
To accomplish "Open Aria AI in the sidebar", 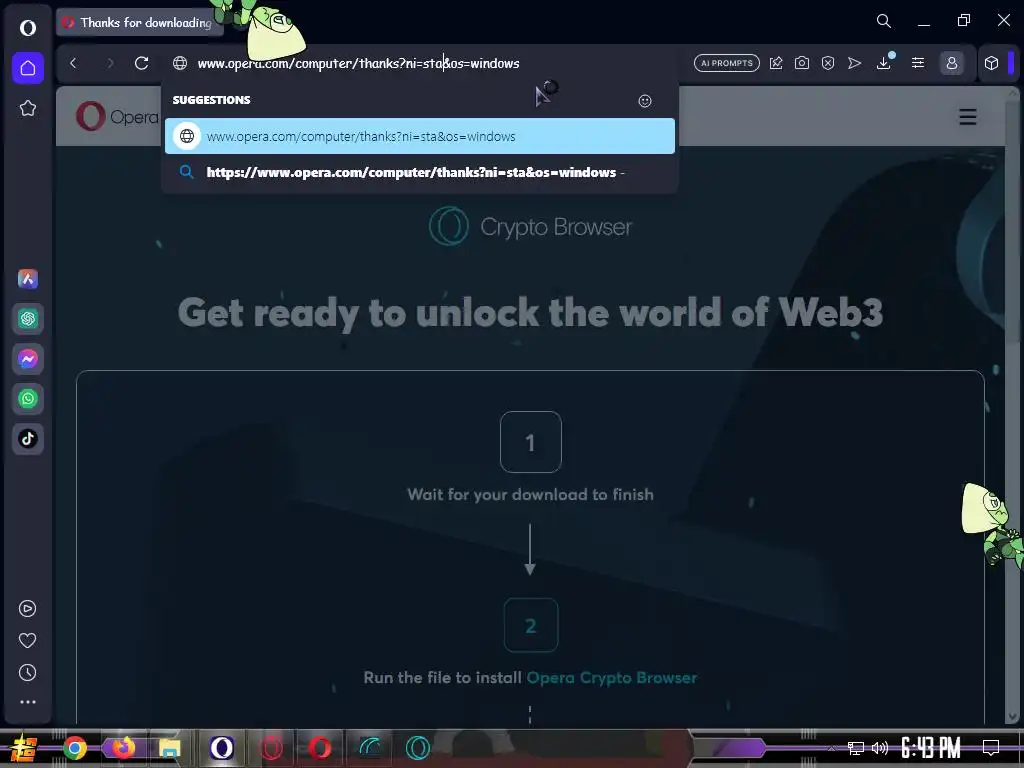I will 27,279.
